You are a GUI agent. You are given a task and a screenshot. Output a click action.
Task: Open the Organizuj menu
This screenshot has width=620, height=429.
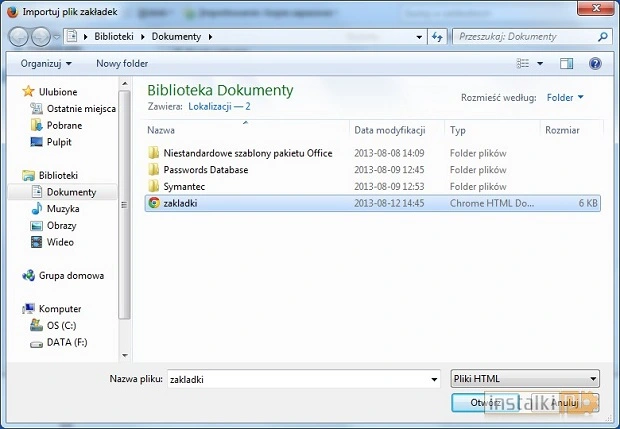(x=46, y=64)
